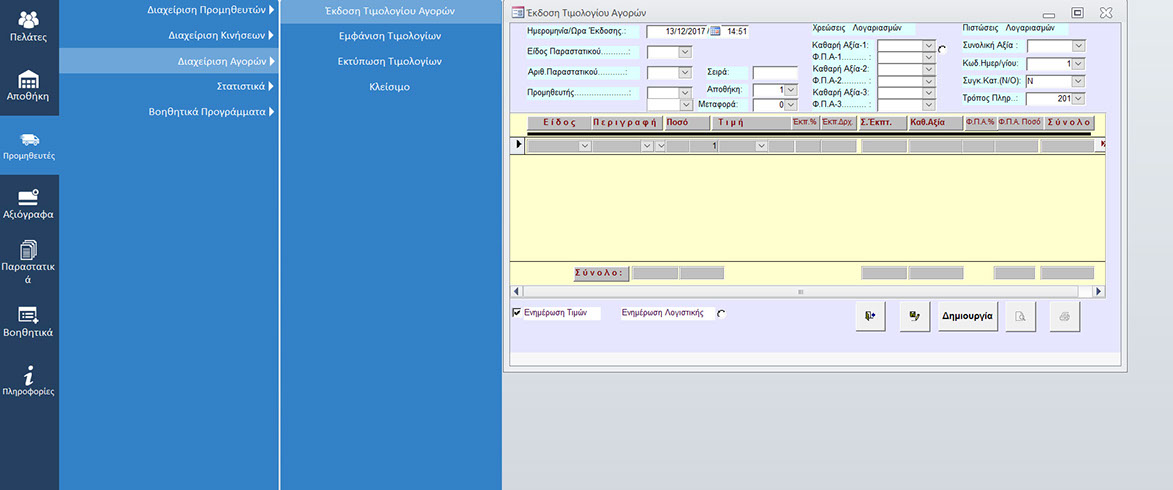Expand the Συνολική Αξία dropdown
The image size is (1173, 490).
click(x=1077, y=46)
